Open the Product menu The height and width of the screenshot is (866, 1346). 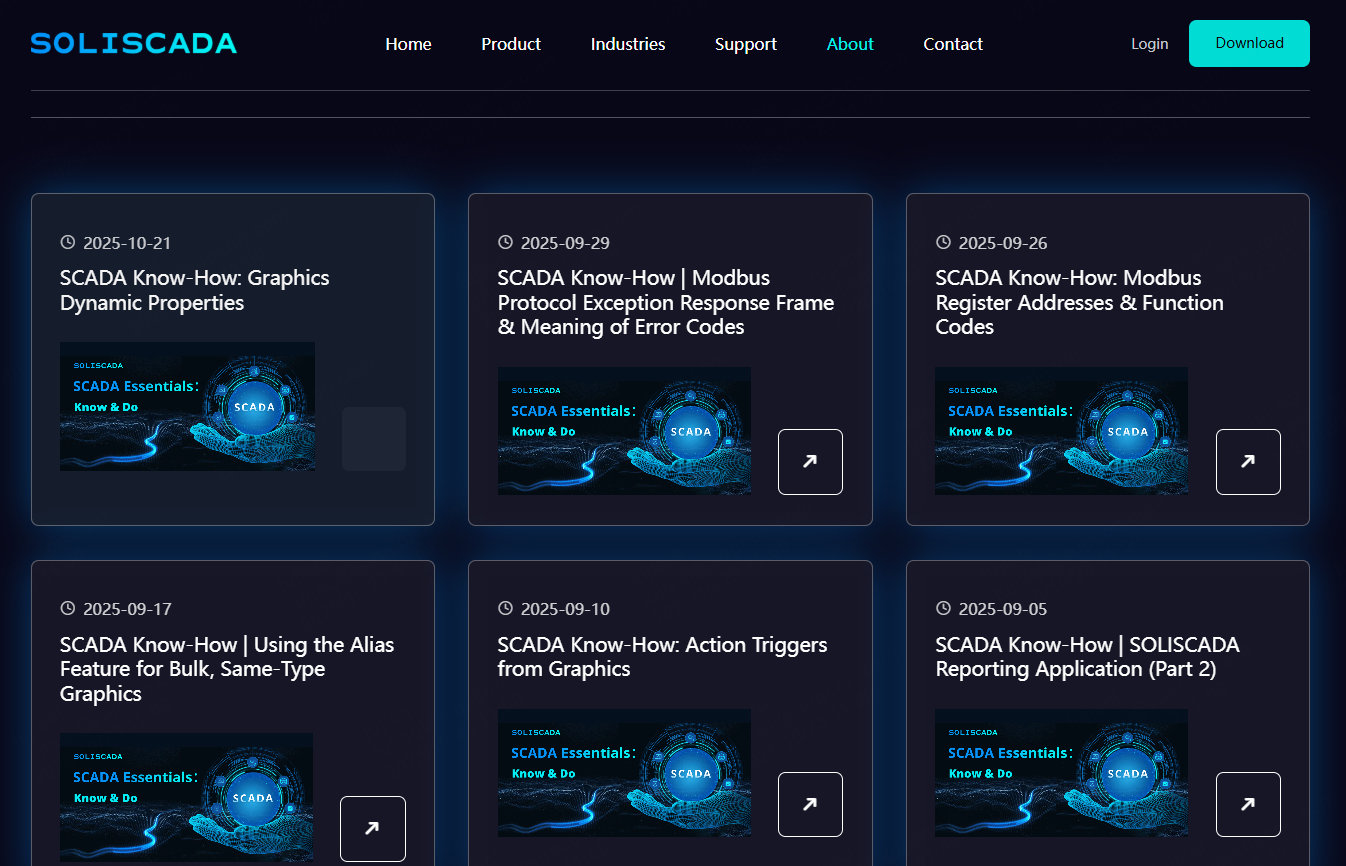click(511, 44)
